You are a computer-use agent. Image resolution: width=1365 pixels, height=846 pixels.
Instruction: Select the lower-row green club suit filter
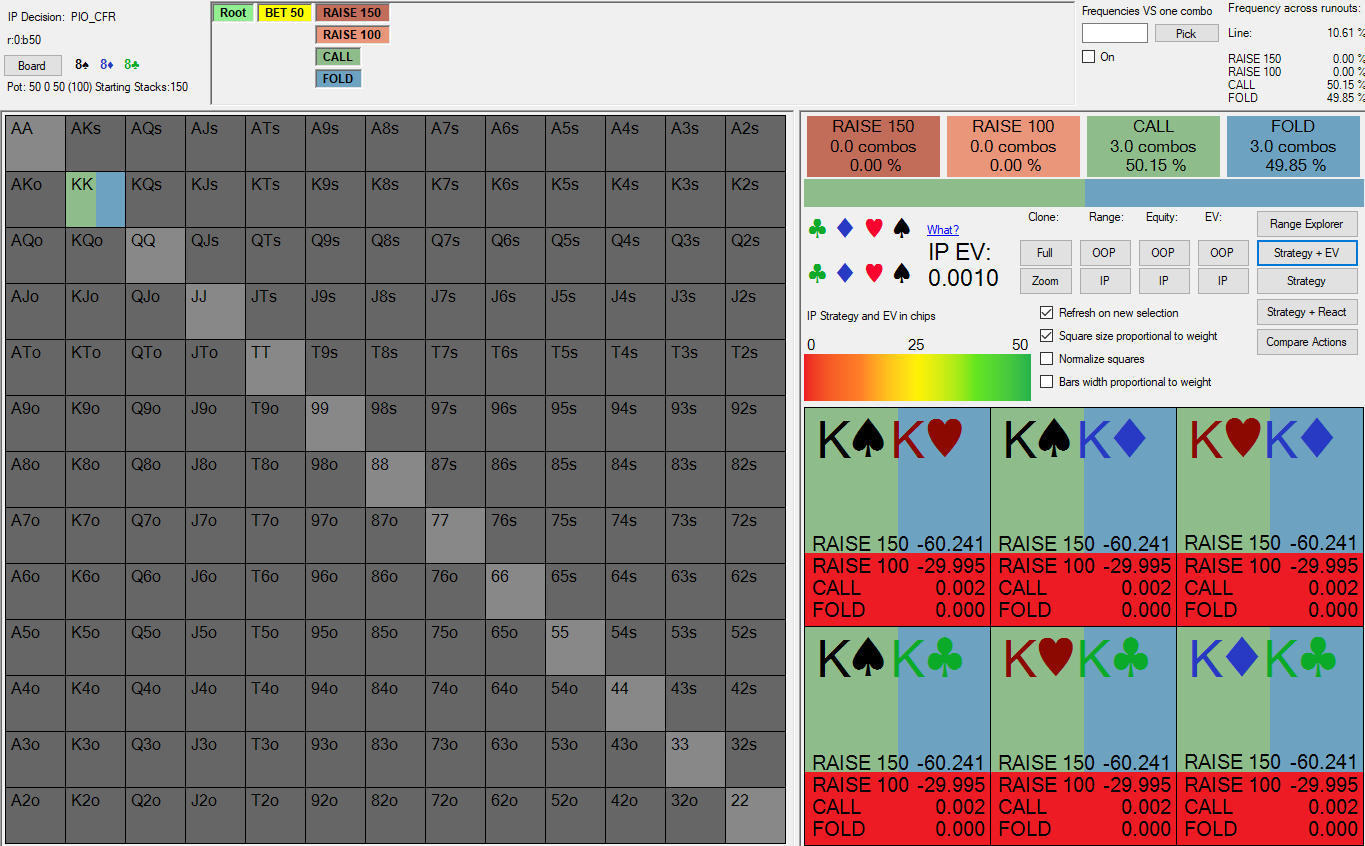click(817, 272)
